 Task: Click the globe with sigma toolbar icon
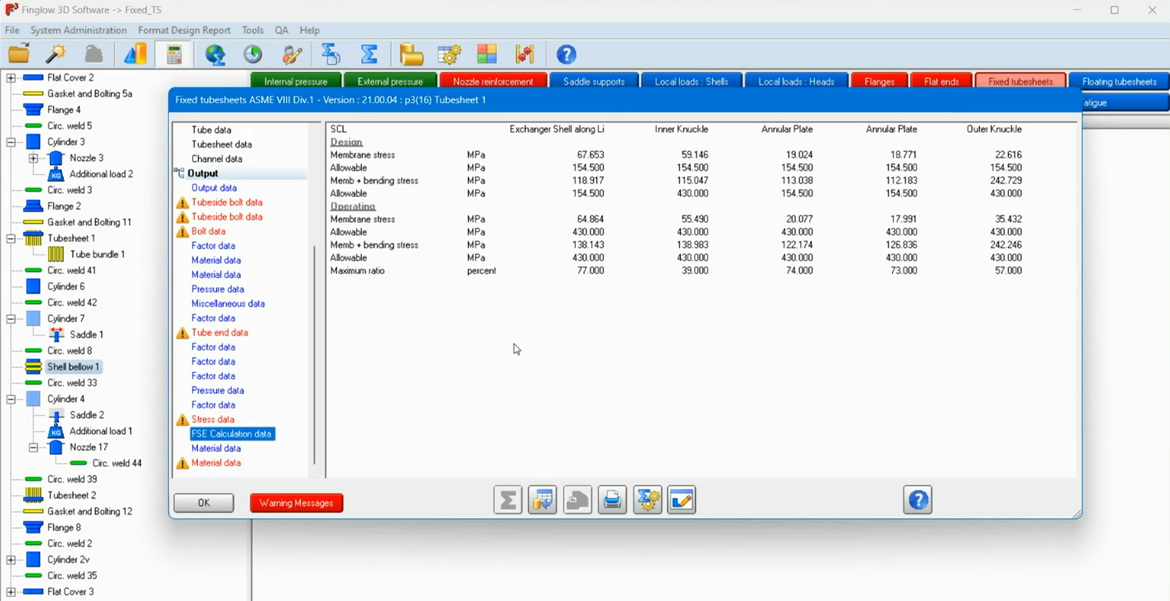point(215,54)
